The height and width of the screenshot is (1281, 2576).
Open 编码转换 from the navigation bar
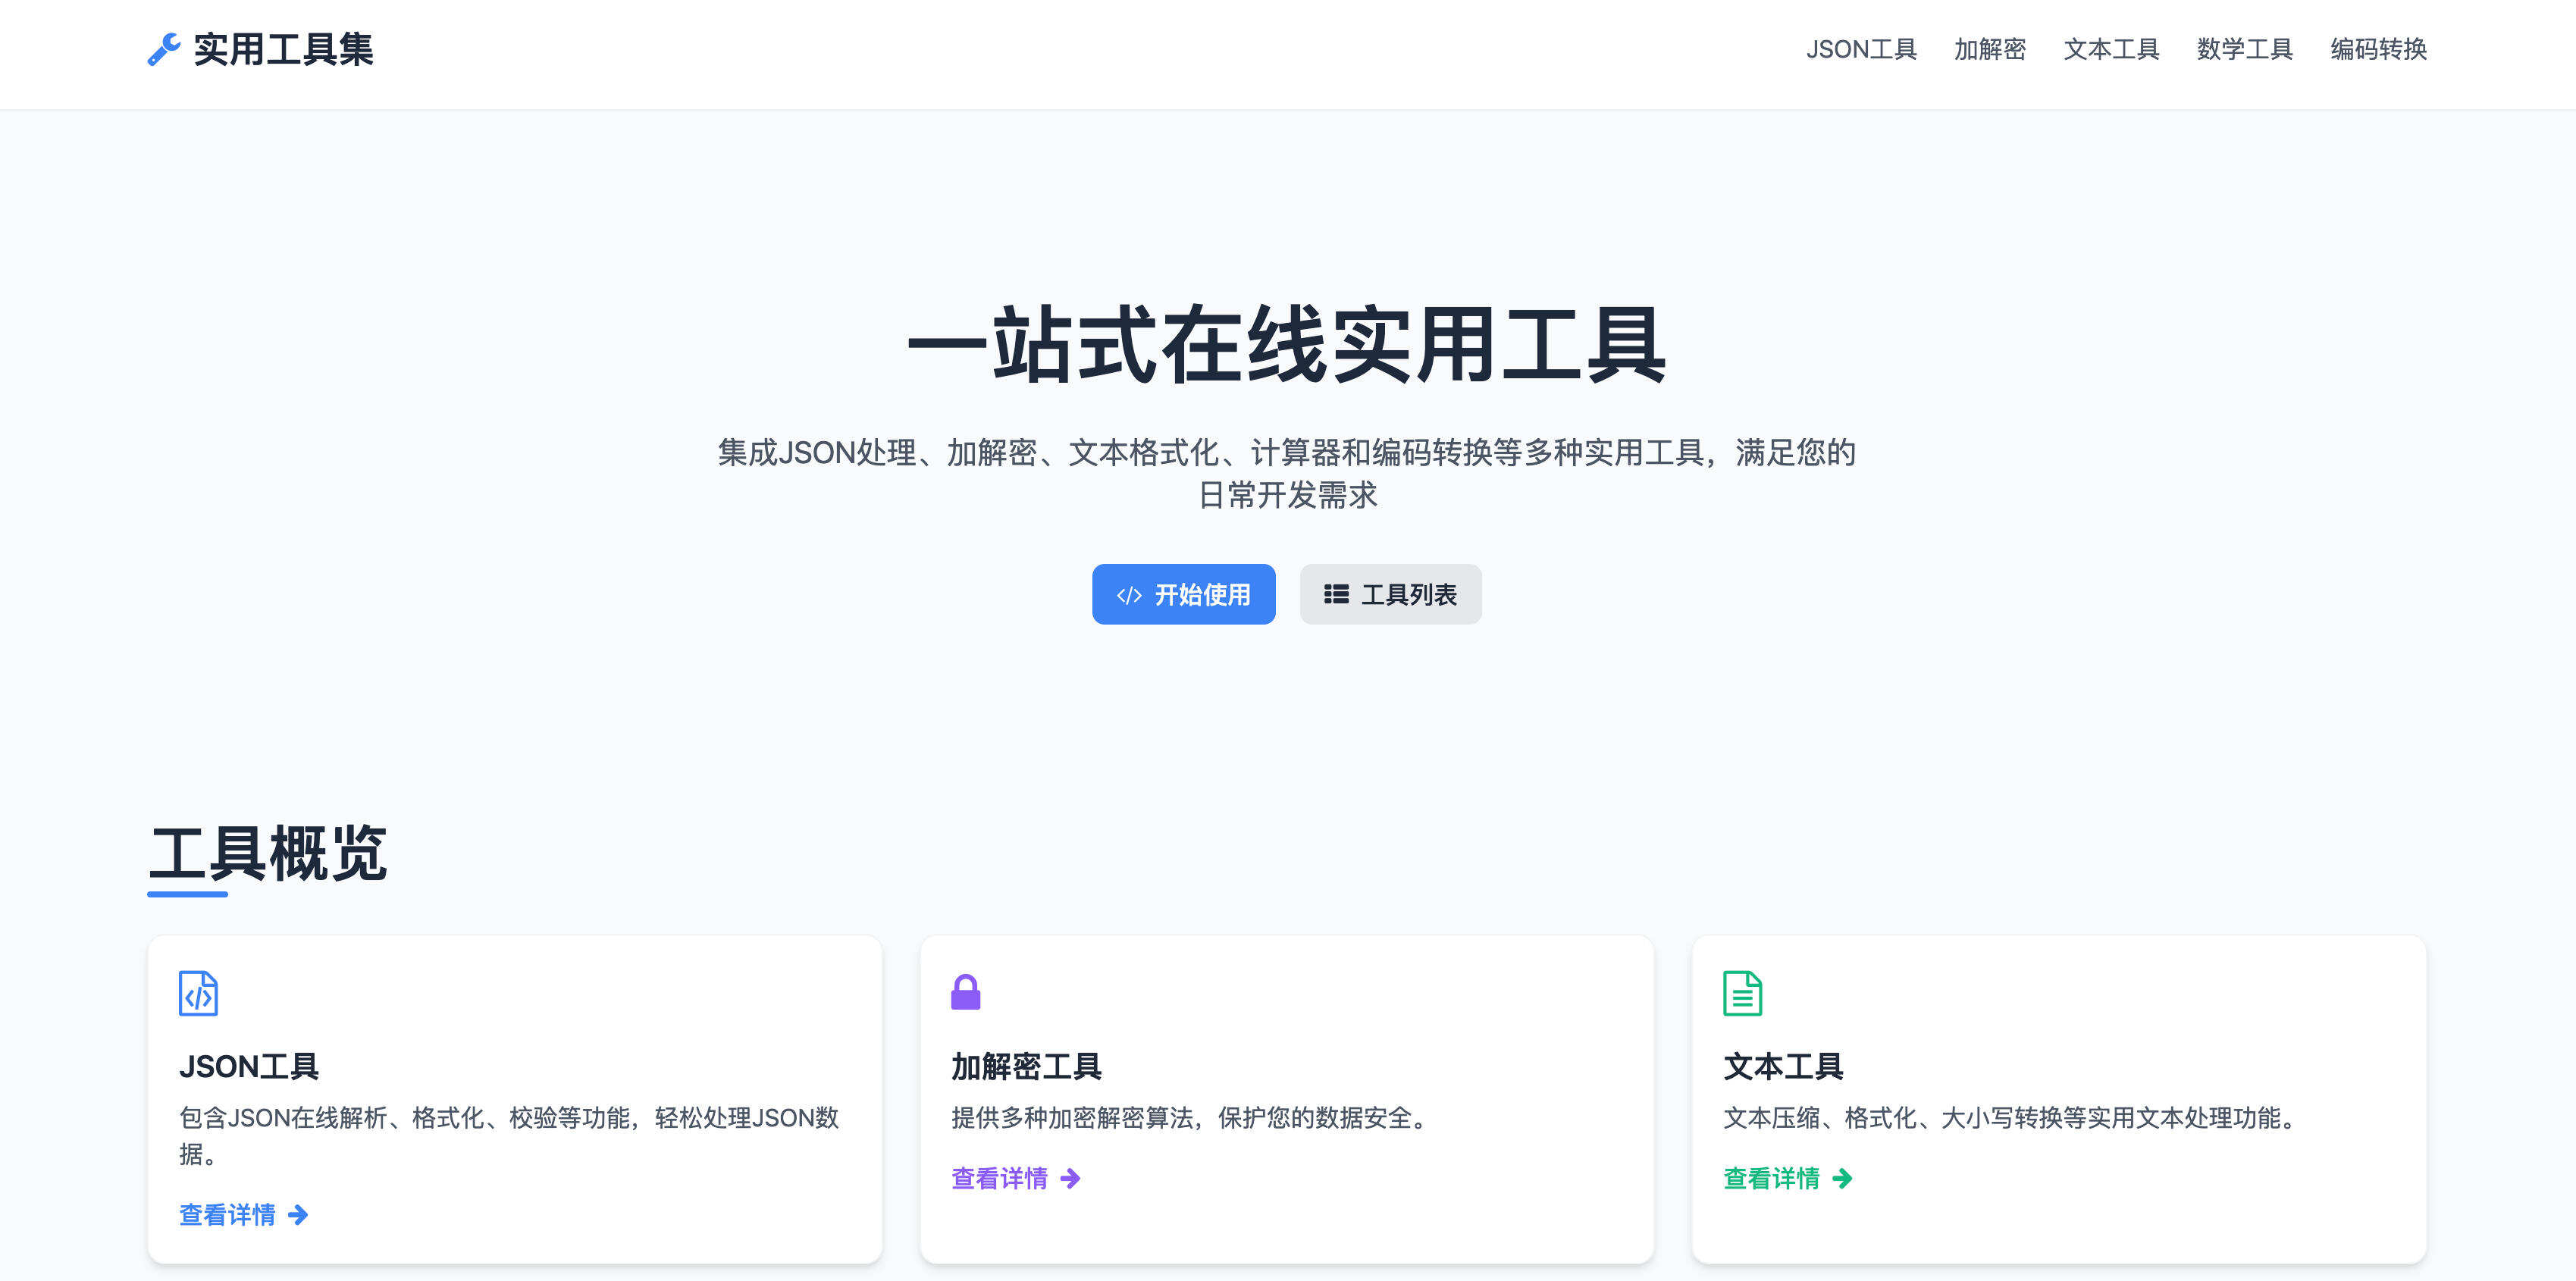[2377, 49]
